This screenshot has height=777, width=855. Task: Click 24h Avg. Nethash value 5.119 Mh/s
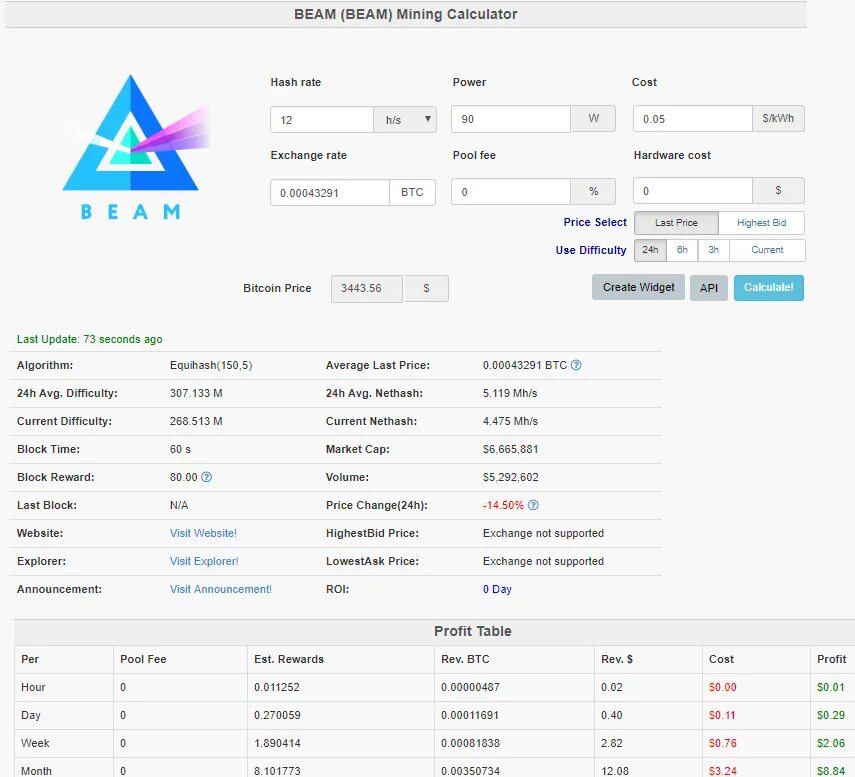click(x=510, y=393)
